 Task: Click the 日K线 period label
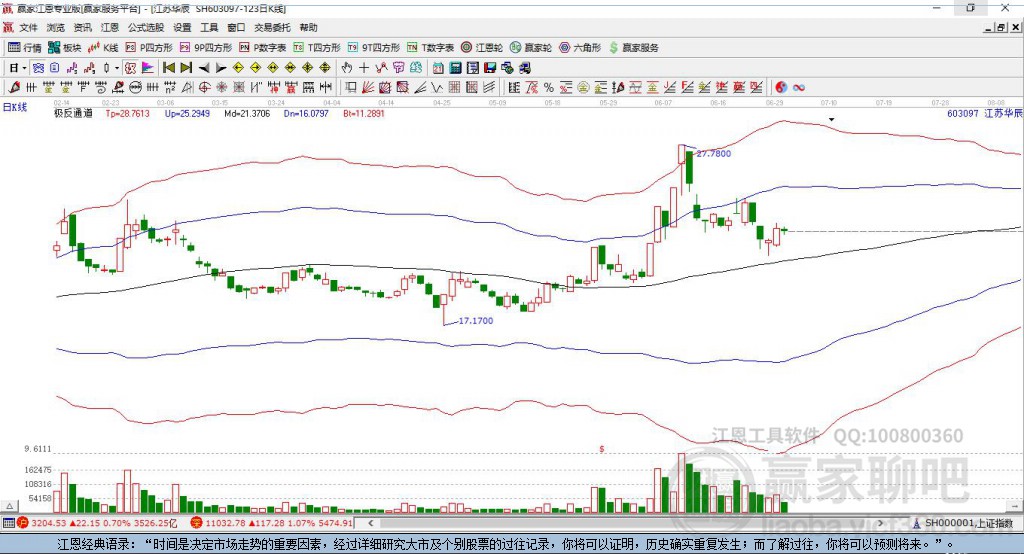15,107
